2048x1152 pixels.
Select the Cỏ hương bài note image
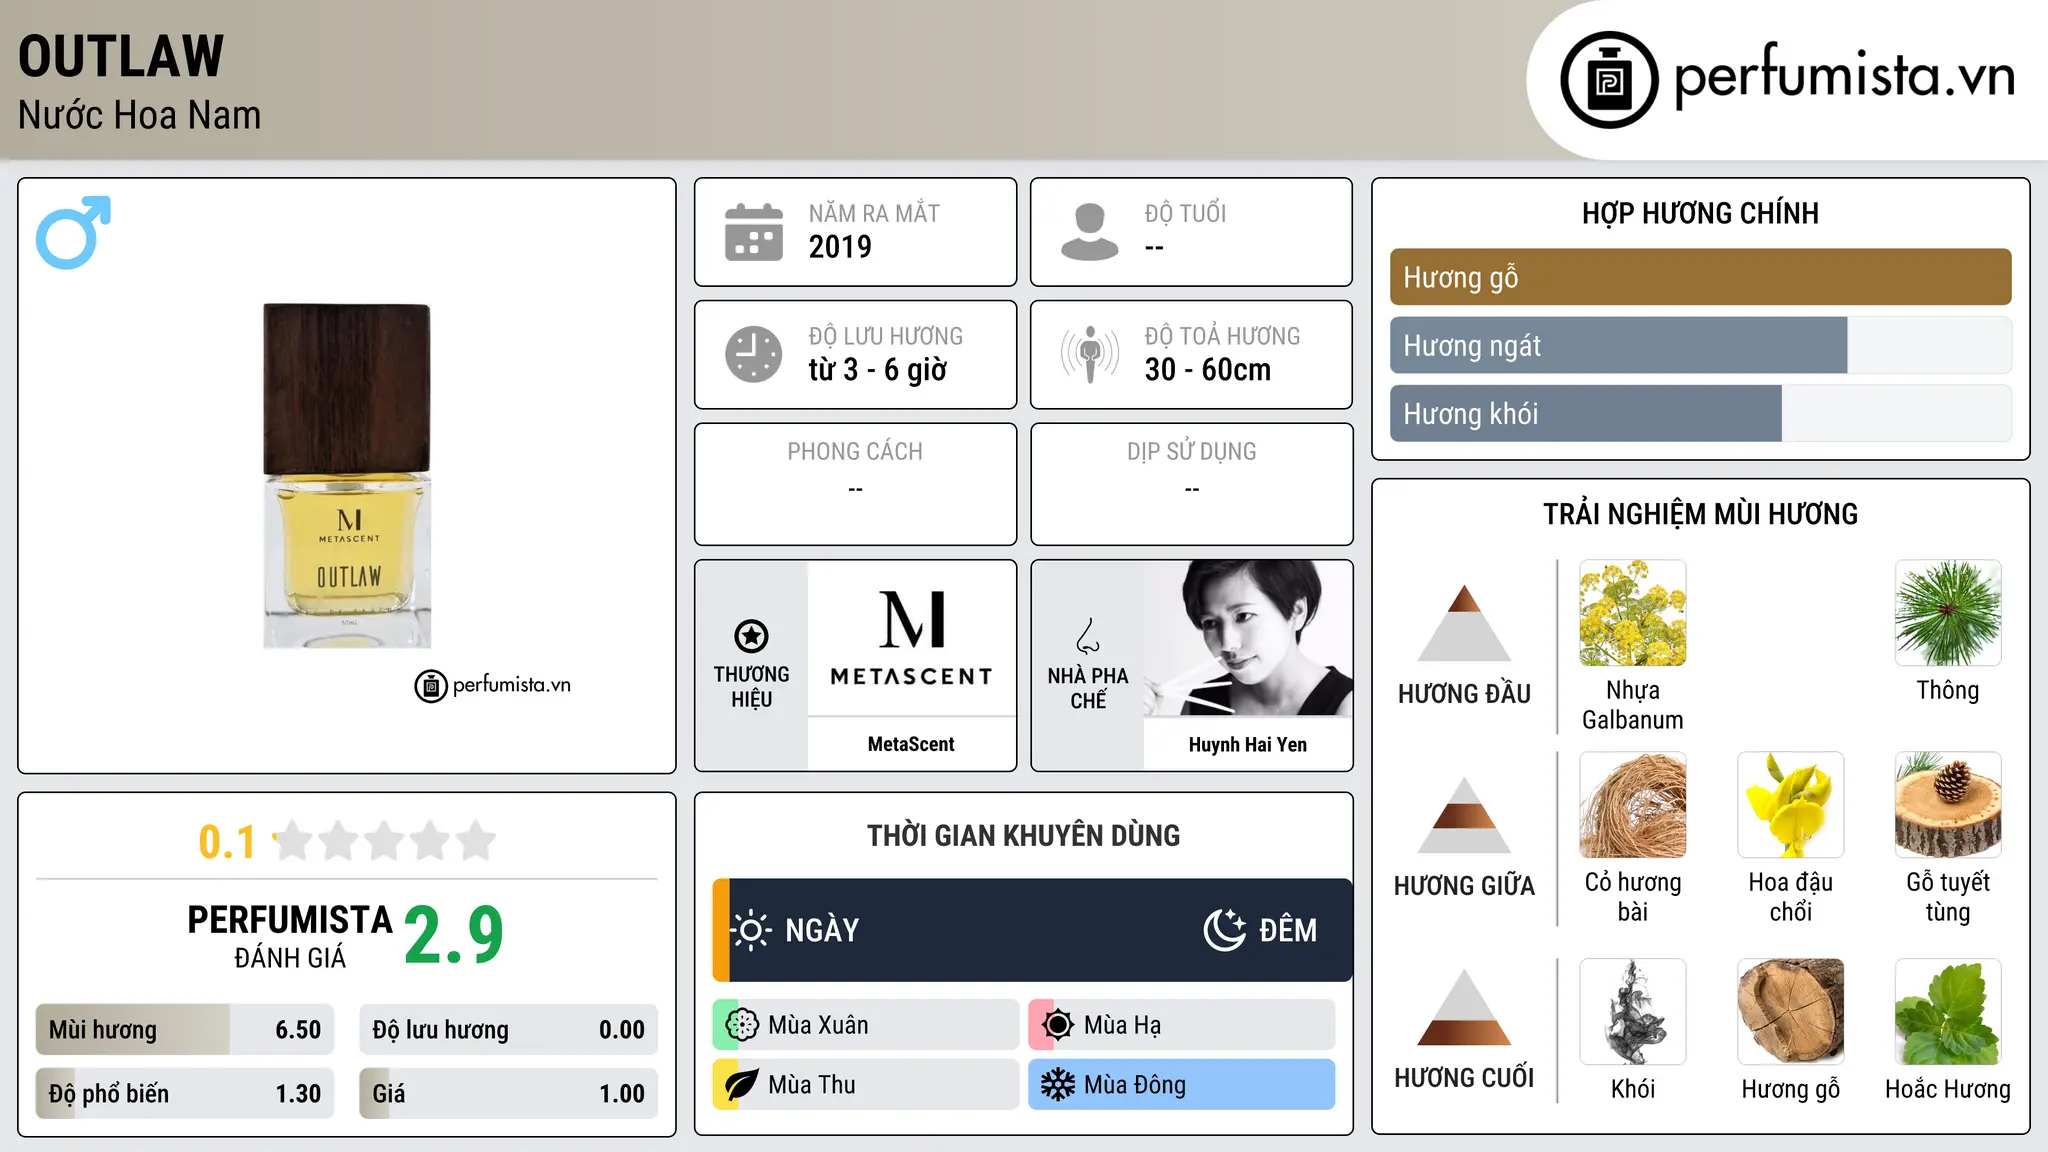pyautogui.click(x=1633, y=805)
